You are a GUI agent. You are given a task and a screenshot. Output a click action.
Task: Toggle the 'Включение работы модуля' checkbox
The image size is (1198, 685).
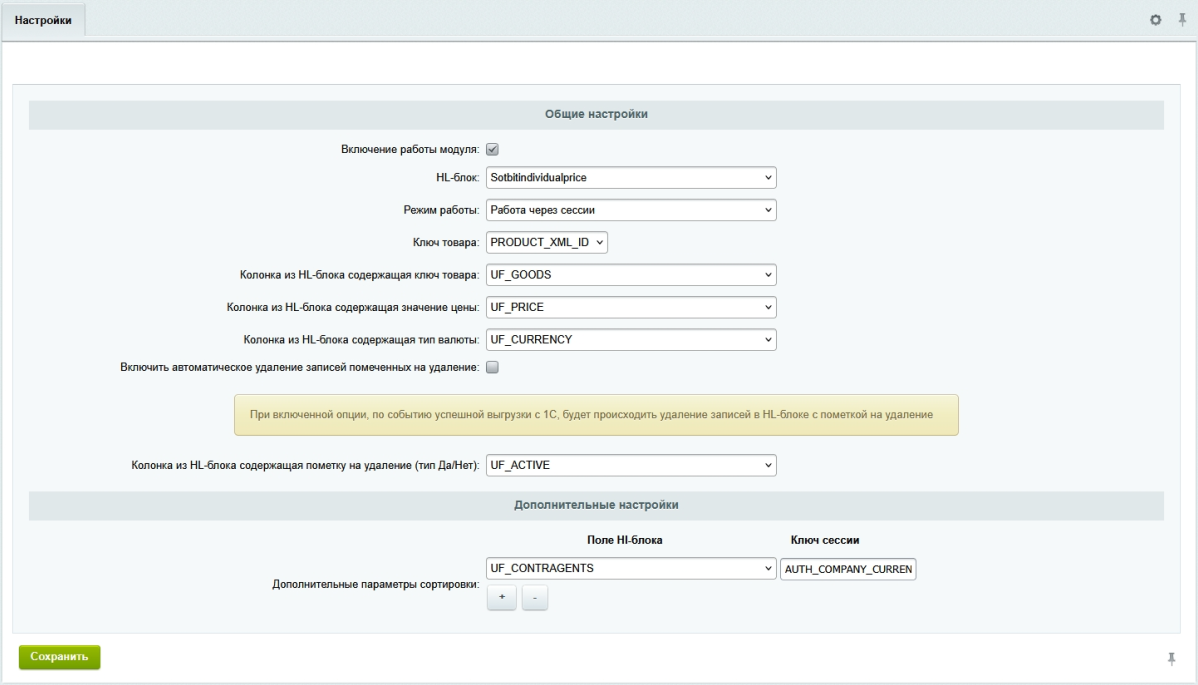tap(492, 150)
